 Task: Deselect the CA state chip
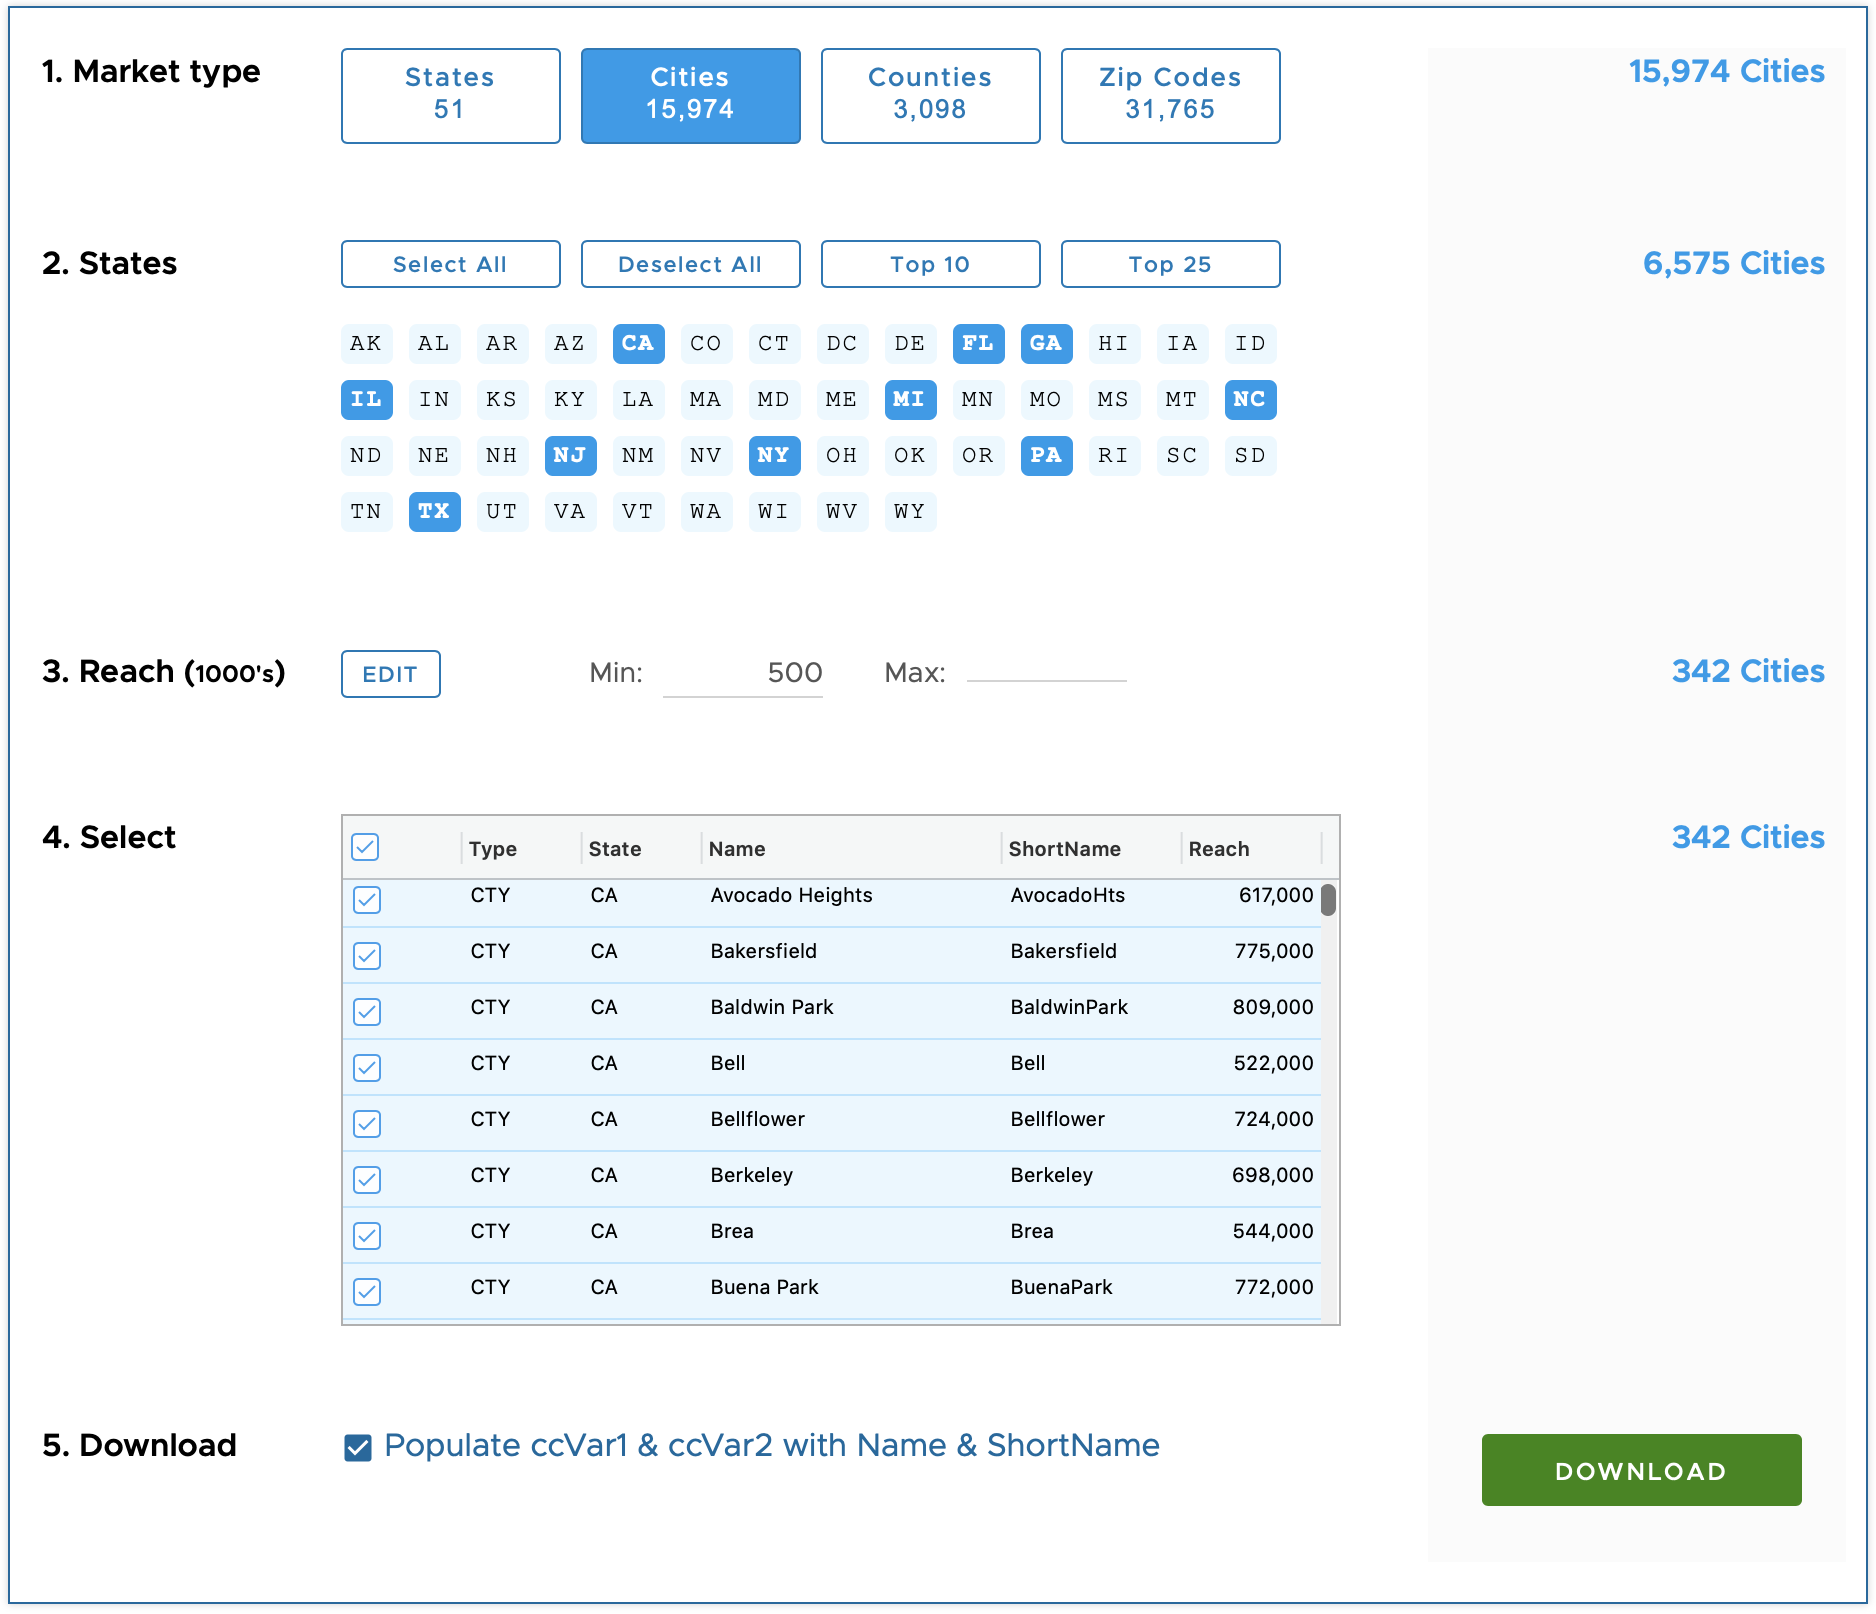[x=638, y=344]
